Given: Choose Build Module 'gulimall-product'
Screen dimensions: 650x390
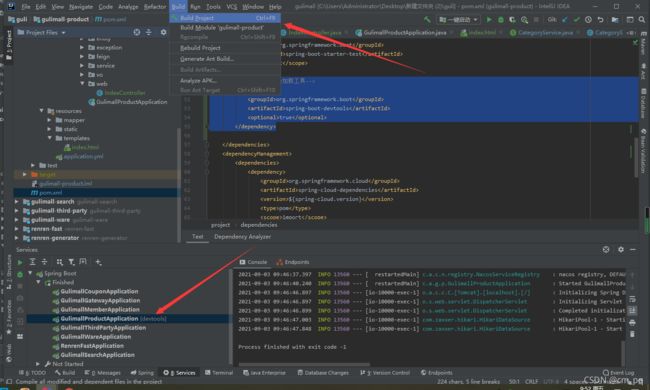Looking at the screenshot, I should click(225, 27).
